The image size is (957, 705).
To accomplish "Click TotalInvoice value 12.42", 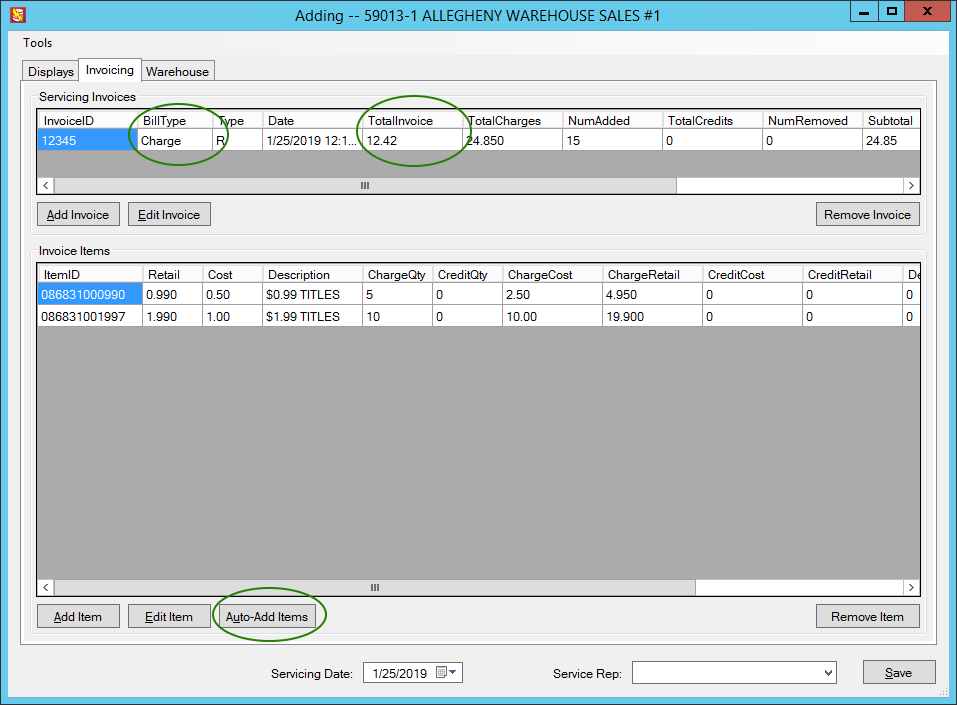I will pos(413,140).
